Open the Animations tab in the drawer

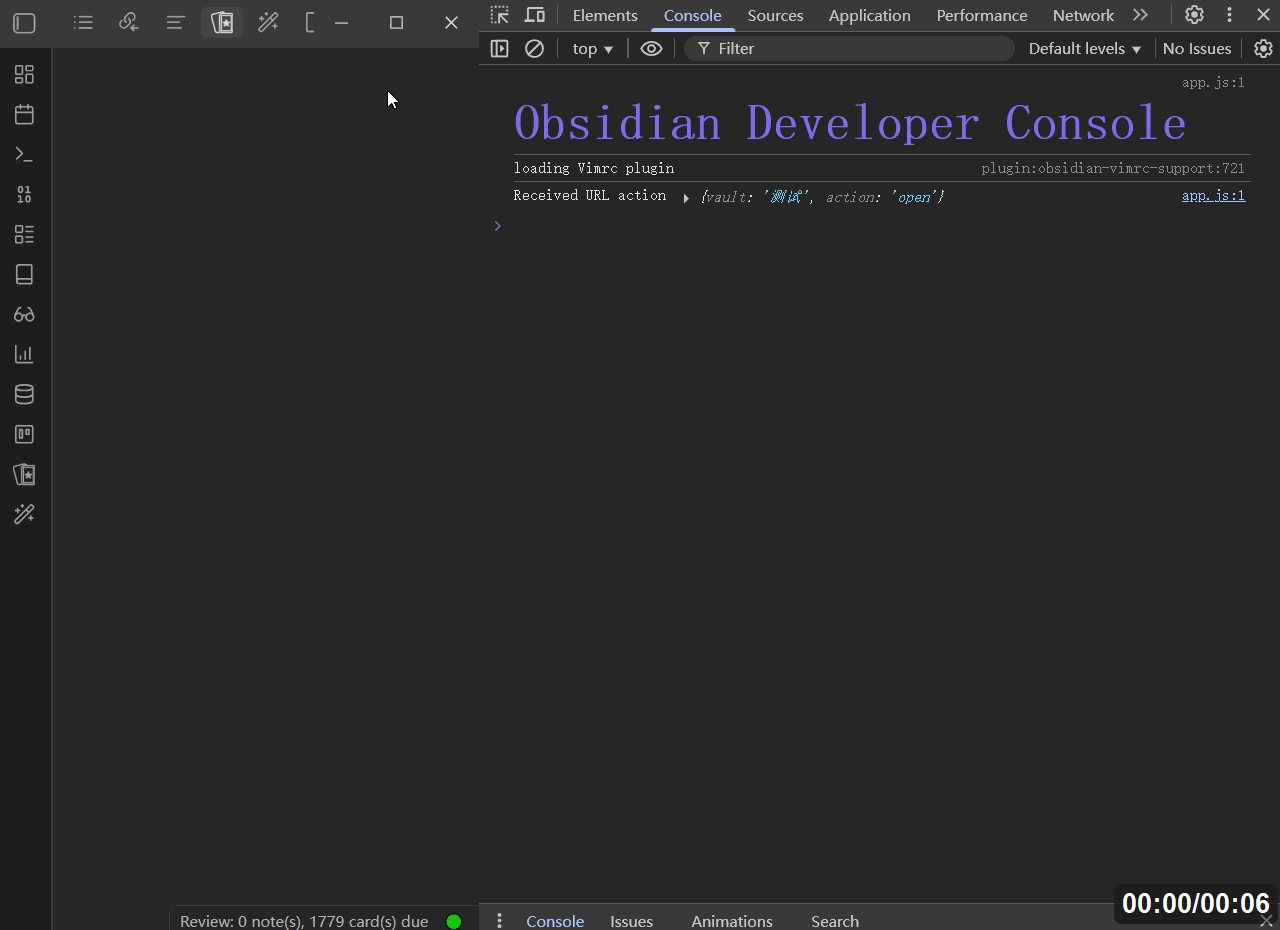point(732,921)
